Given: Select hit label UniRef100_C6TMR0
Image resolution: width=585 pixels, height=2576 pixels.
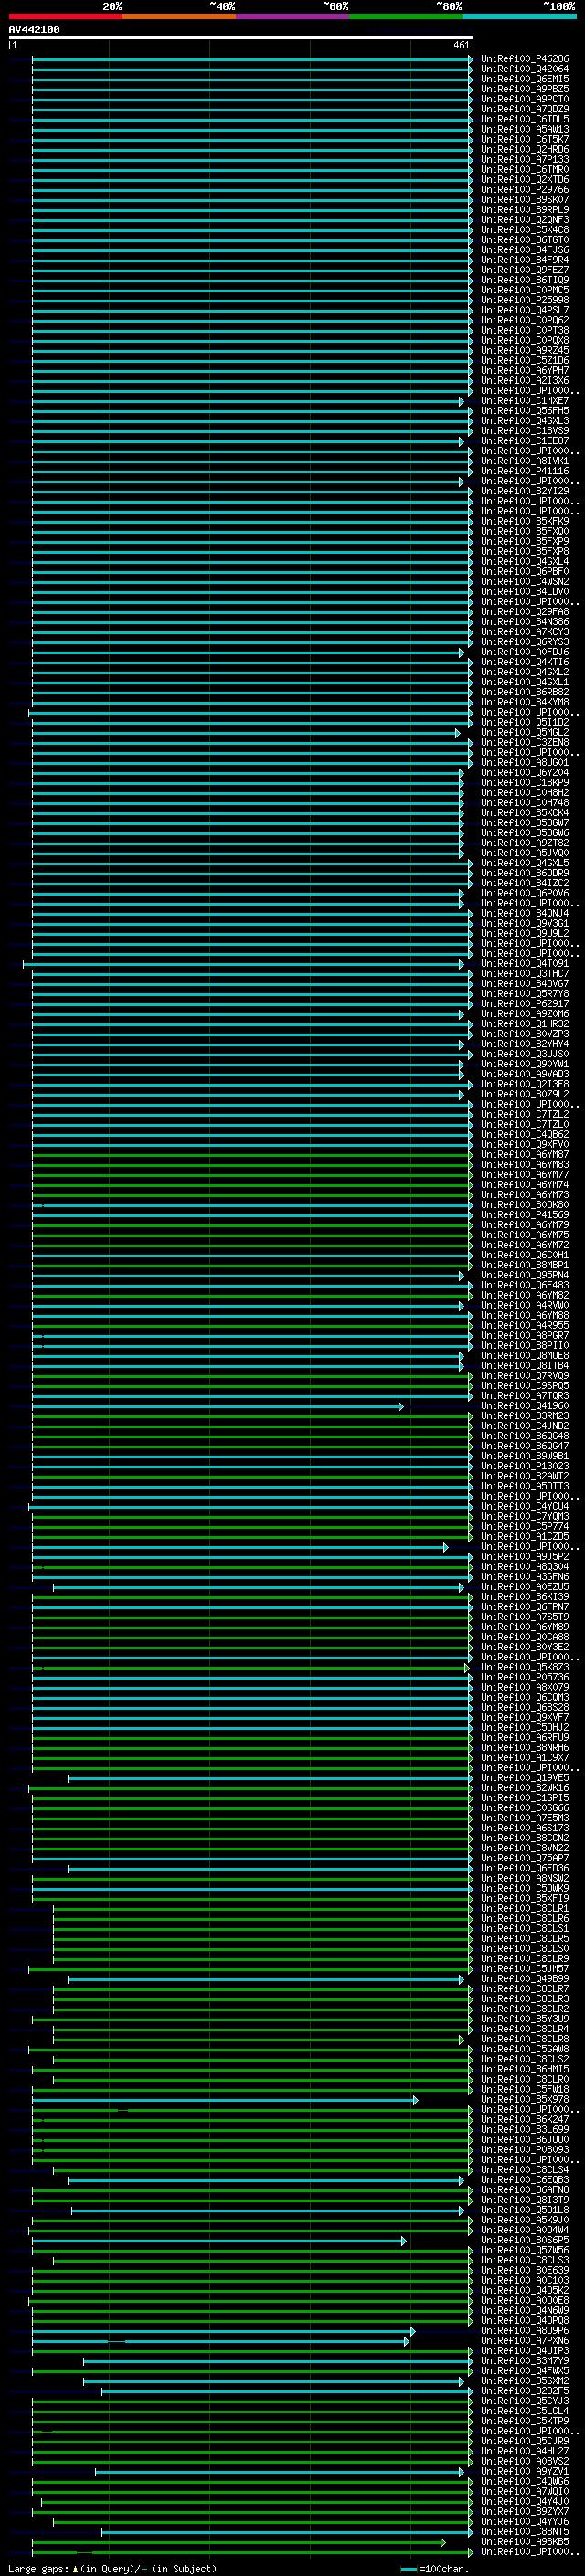Looking at the screenshot, I should click(x=525, y=169).
